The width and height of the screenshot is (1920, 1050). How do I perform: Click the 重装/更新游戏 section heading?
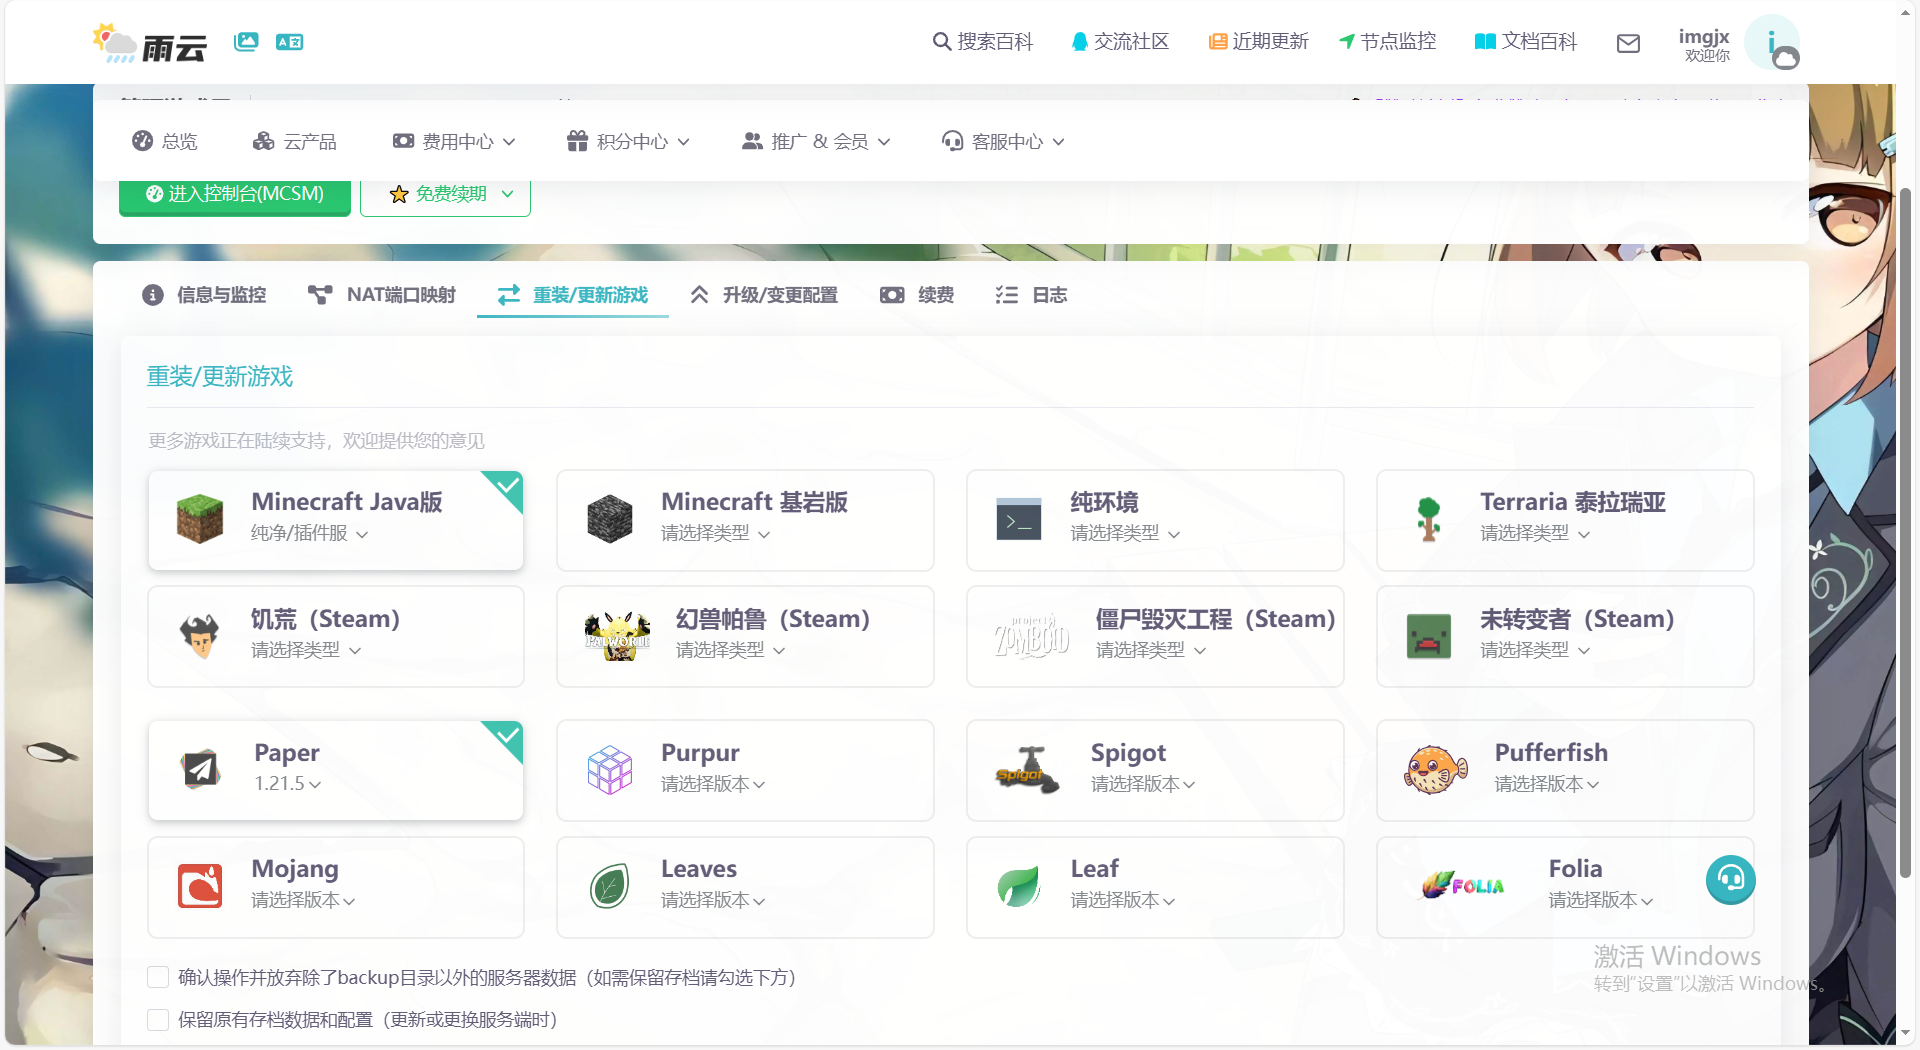pyautogui.click(x=220, y=376)
